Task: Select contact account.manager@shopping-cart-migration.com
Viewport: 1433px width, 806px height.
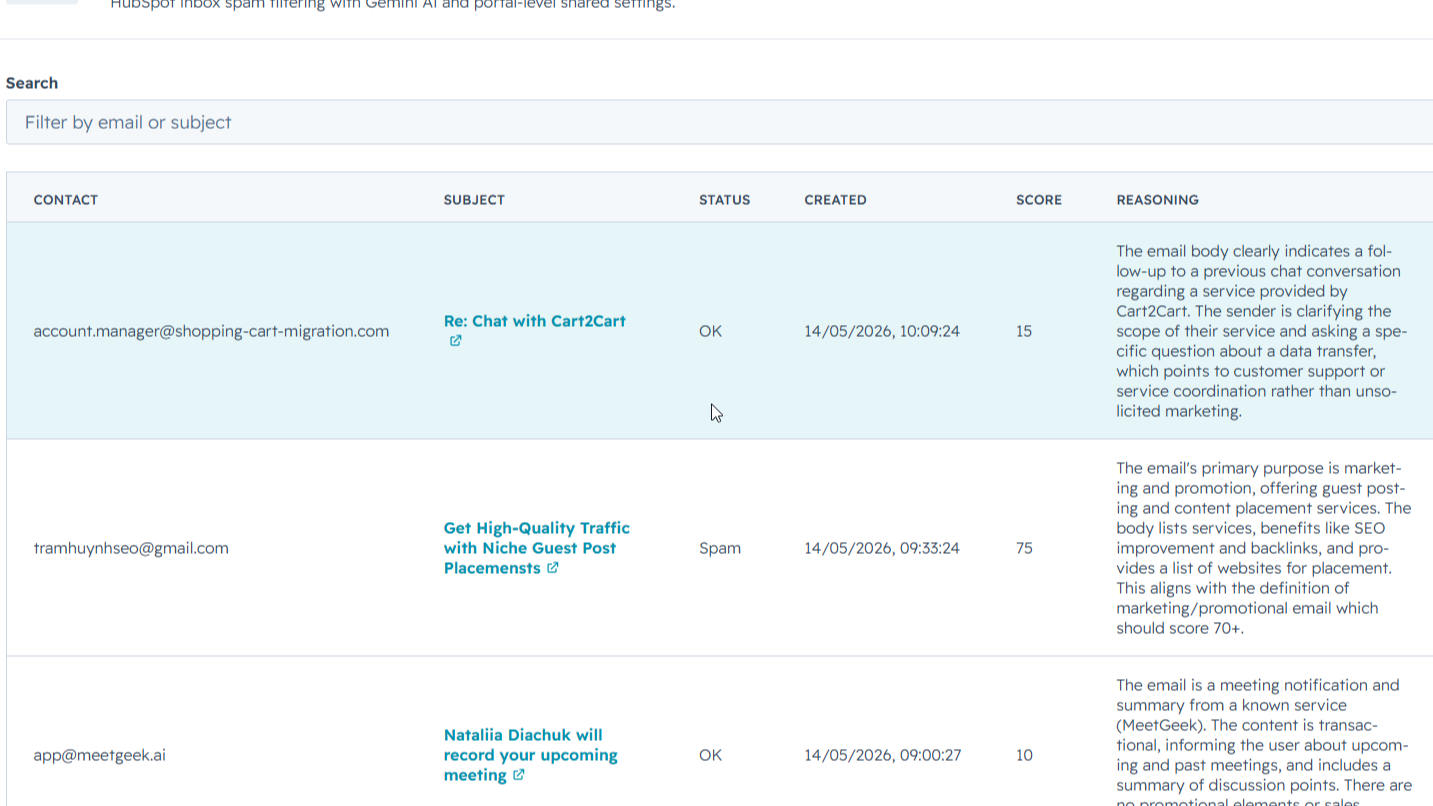Action: tap(211, 331)
